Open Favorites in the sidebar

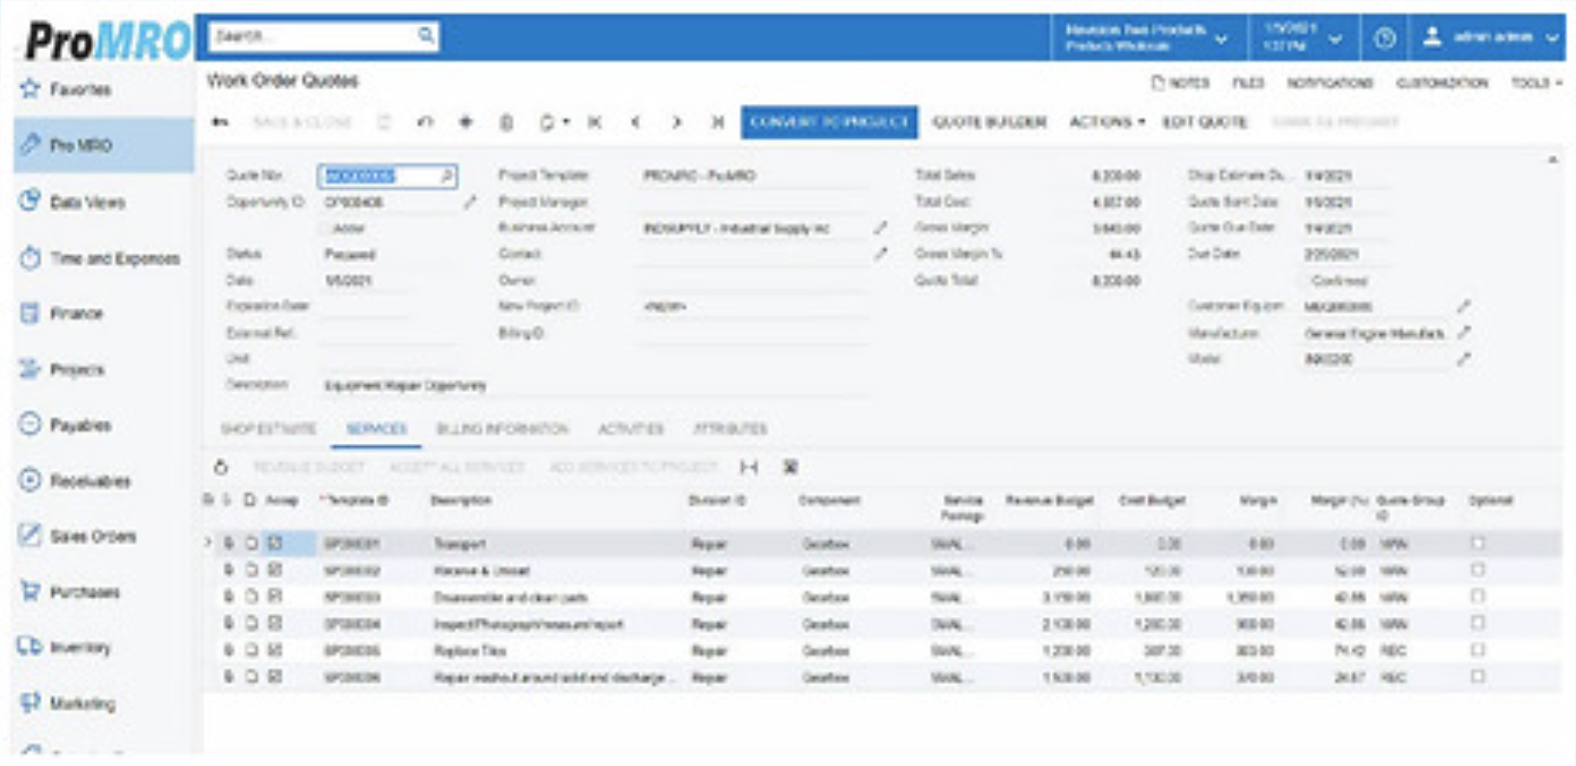tap(80, 89)
